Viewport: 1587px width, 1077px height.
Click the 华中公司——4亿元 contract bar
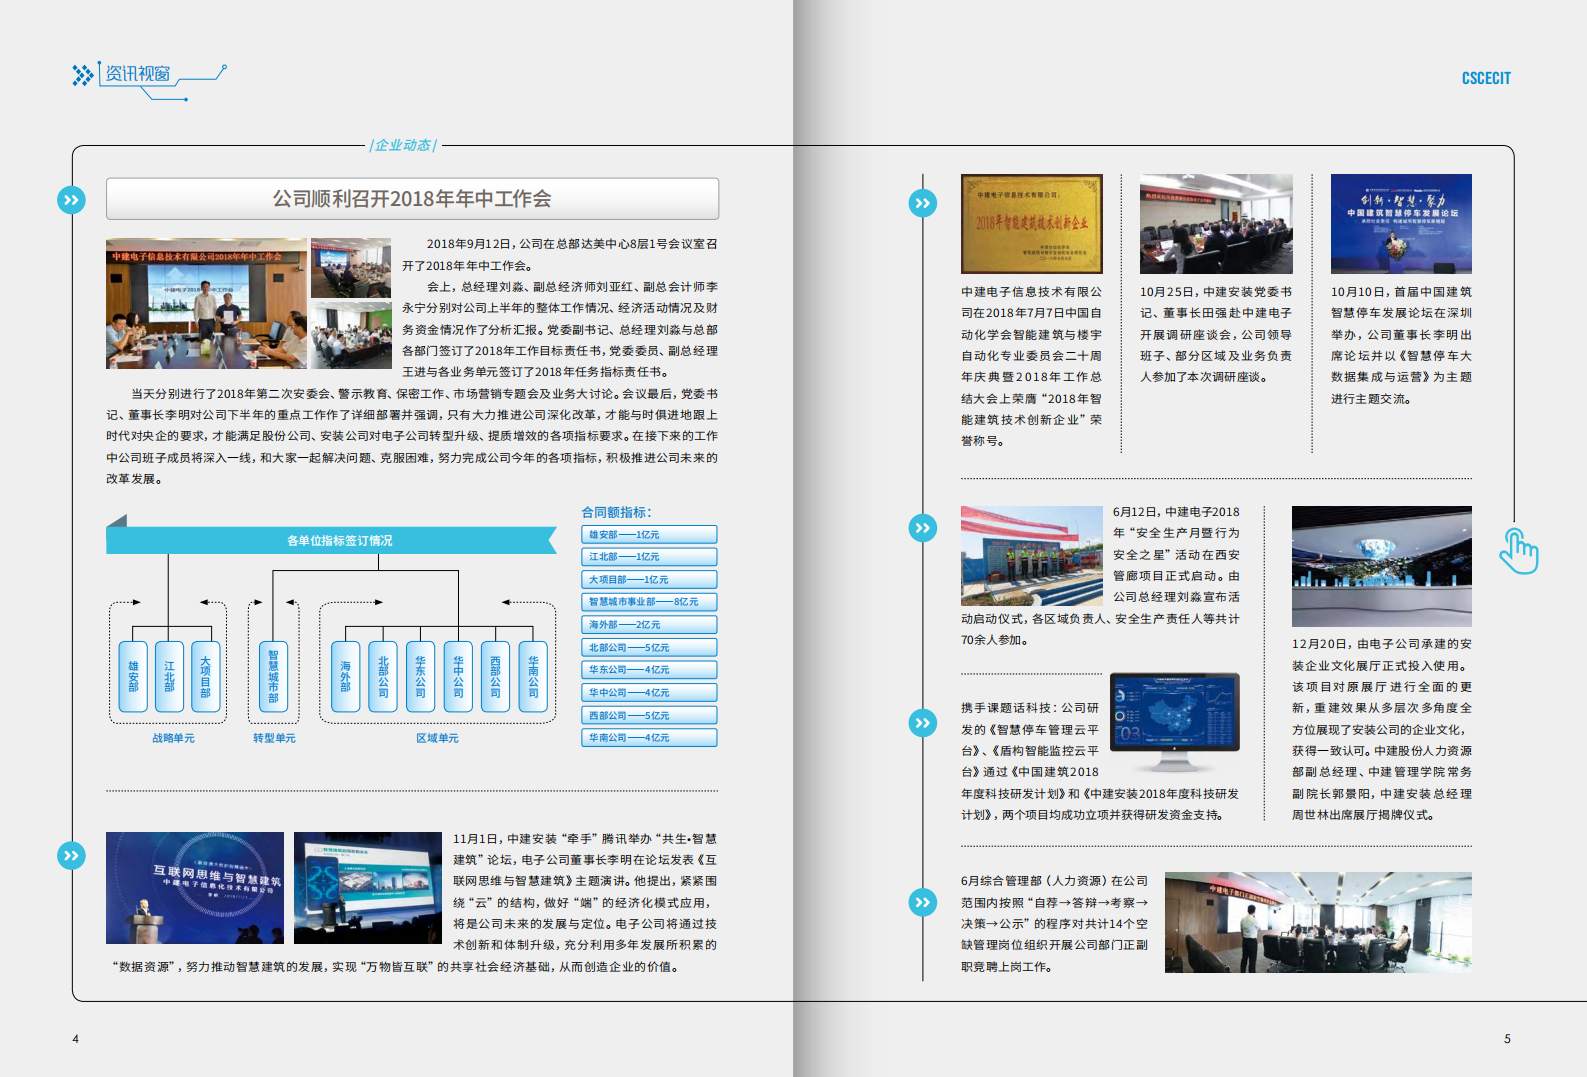click(649, 693)
